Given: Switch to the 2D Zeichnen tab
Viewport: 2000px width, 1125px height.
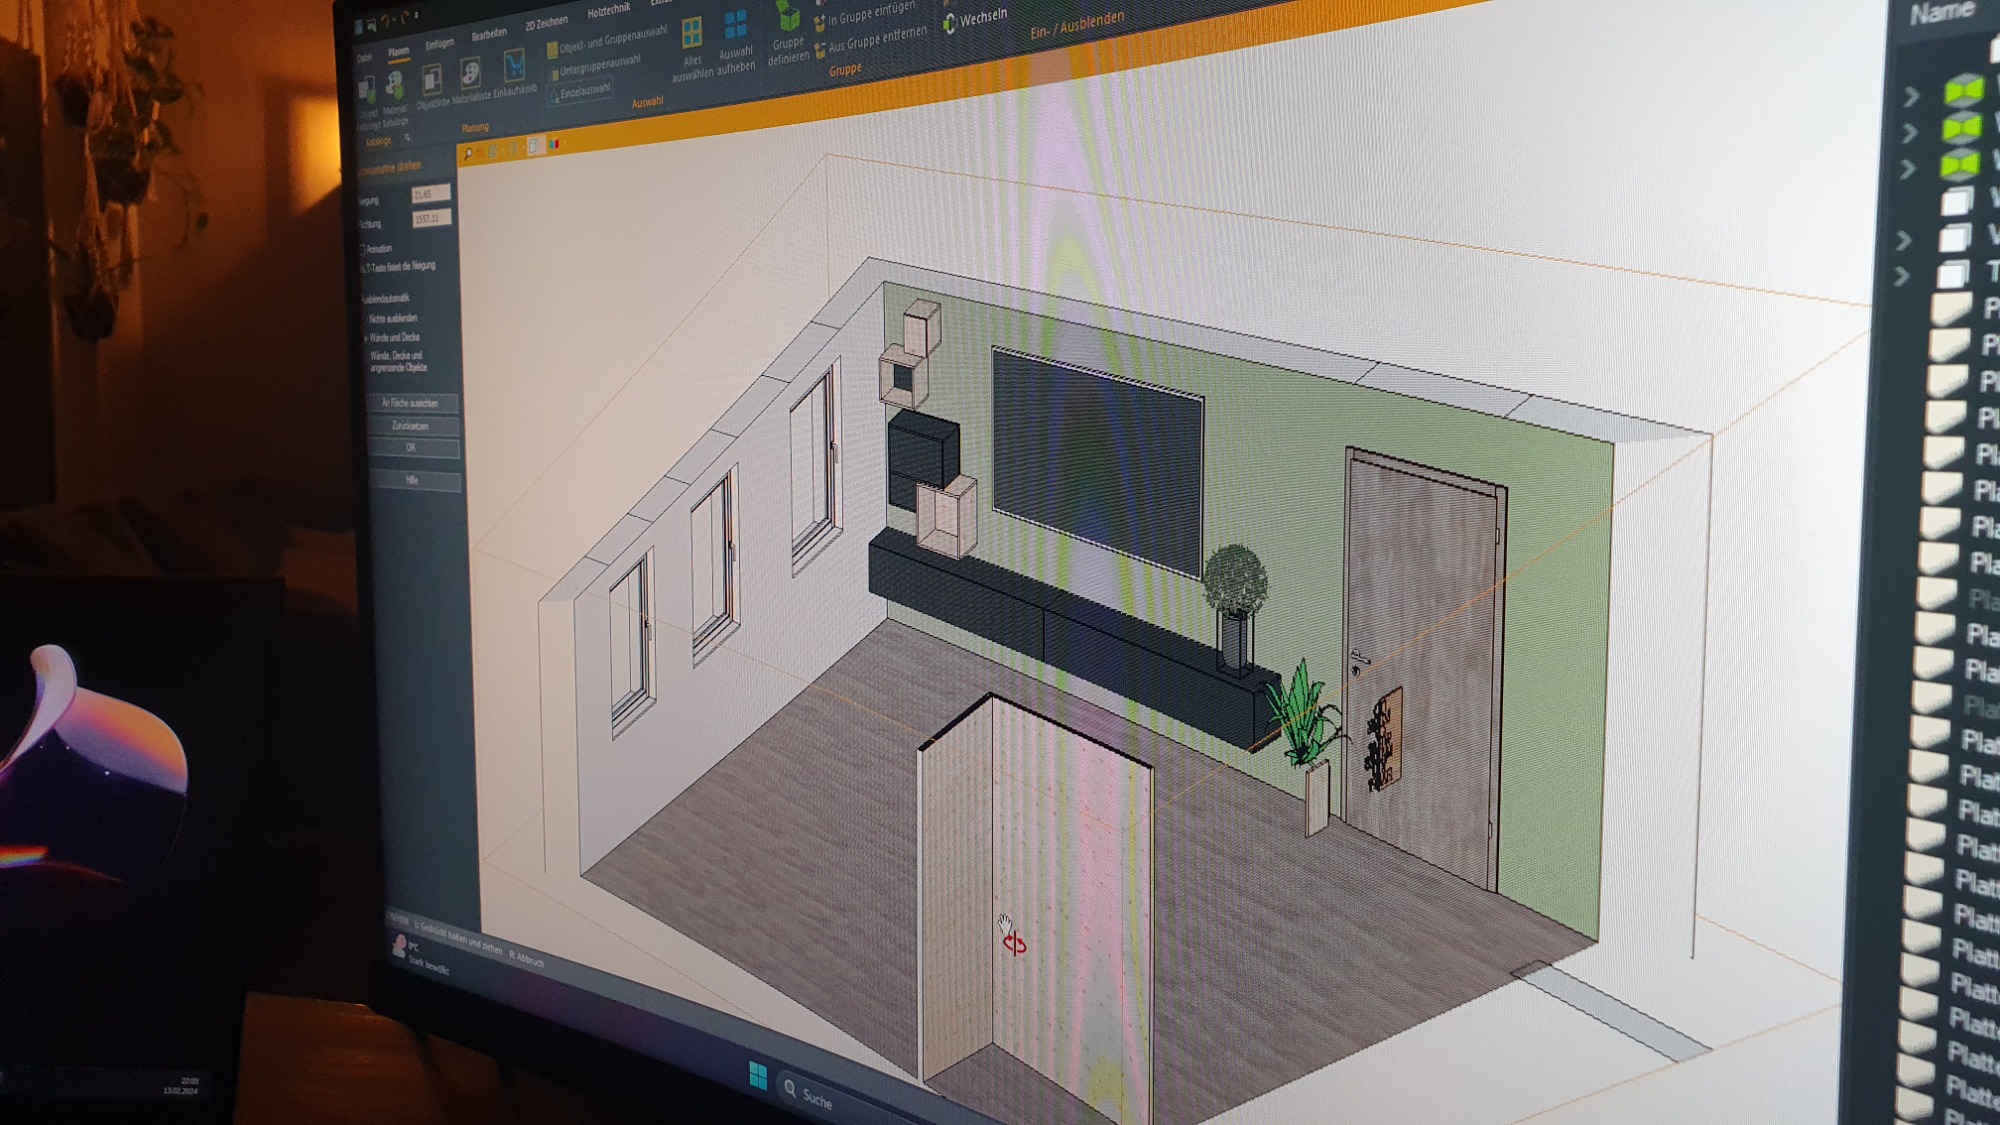Looking at the screenshot, I should tap(546, 23).
